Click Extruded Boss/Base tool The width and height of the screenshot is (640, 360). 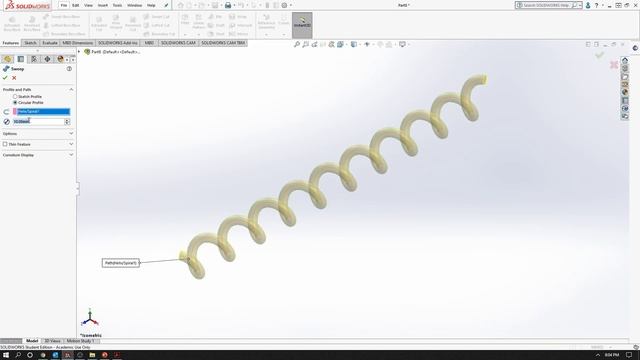(x=12, y=24)
